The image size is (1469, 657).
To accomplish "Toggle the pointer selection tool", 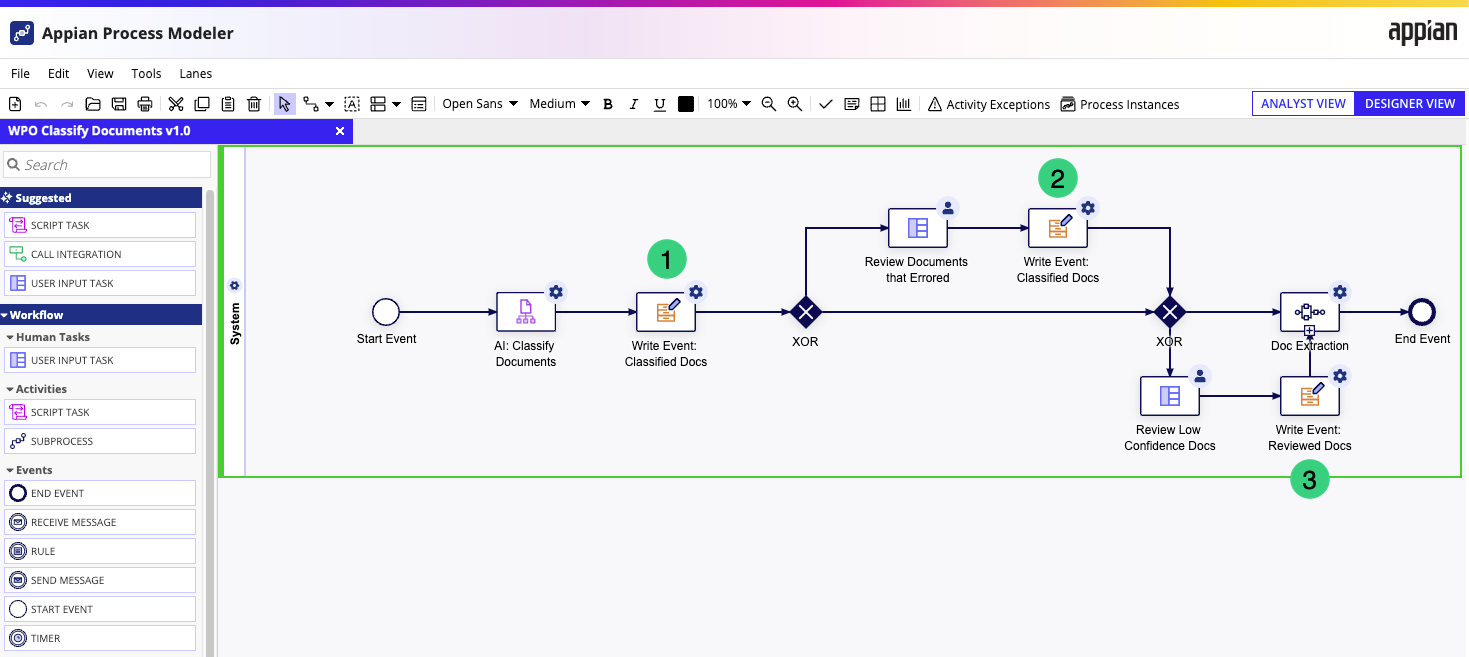I will (x=285, y=104).
